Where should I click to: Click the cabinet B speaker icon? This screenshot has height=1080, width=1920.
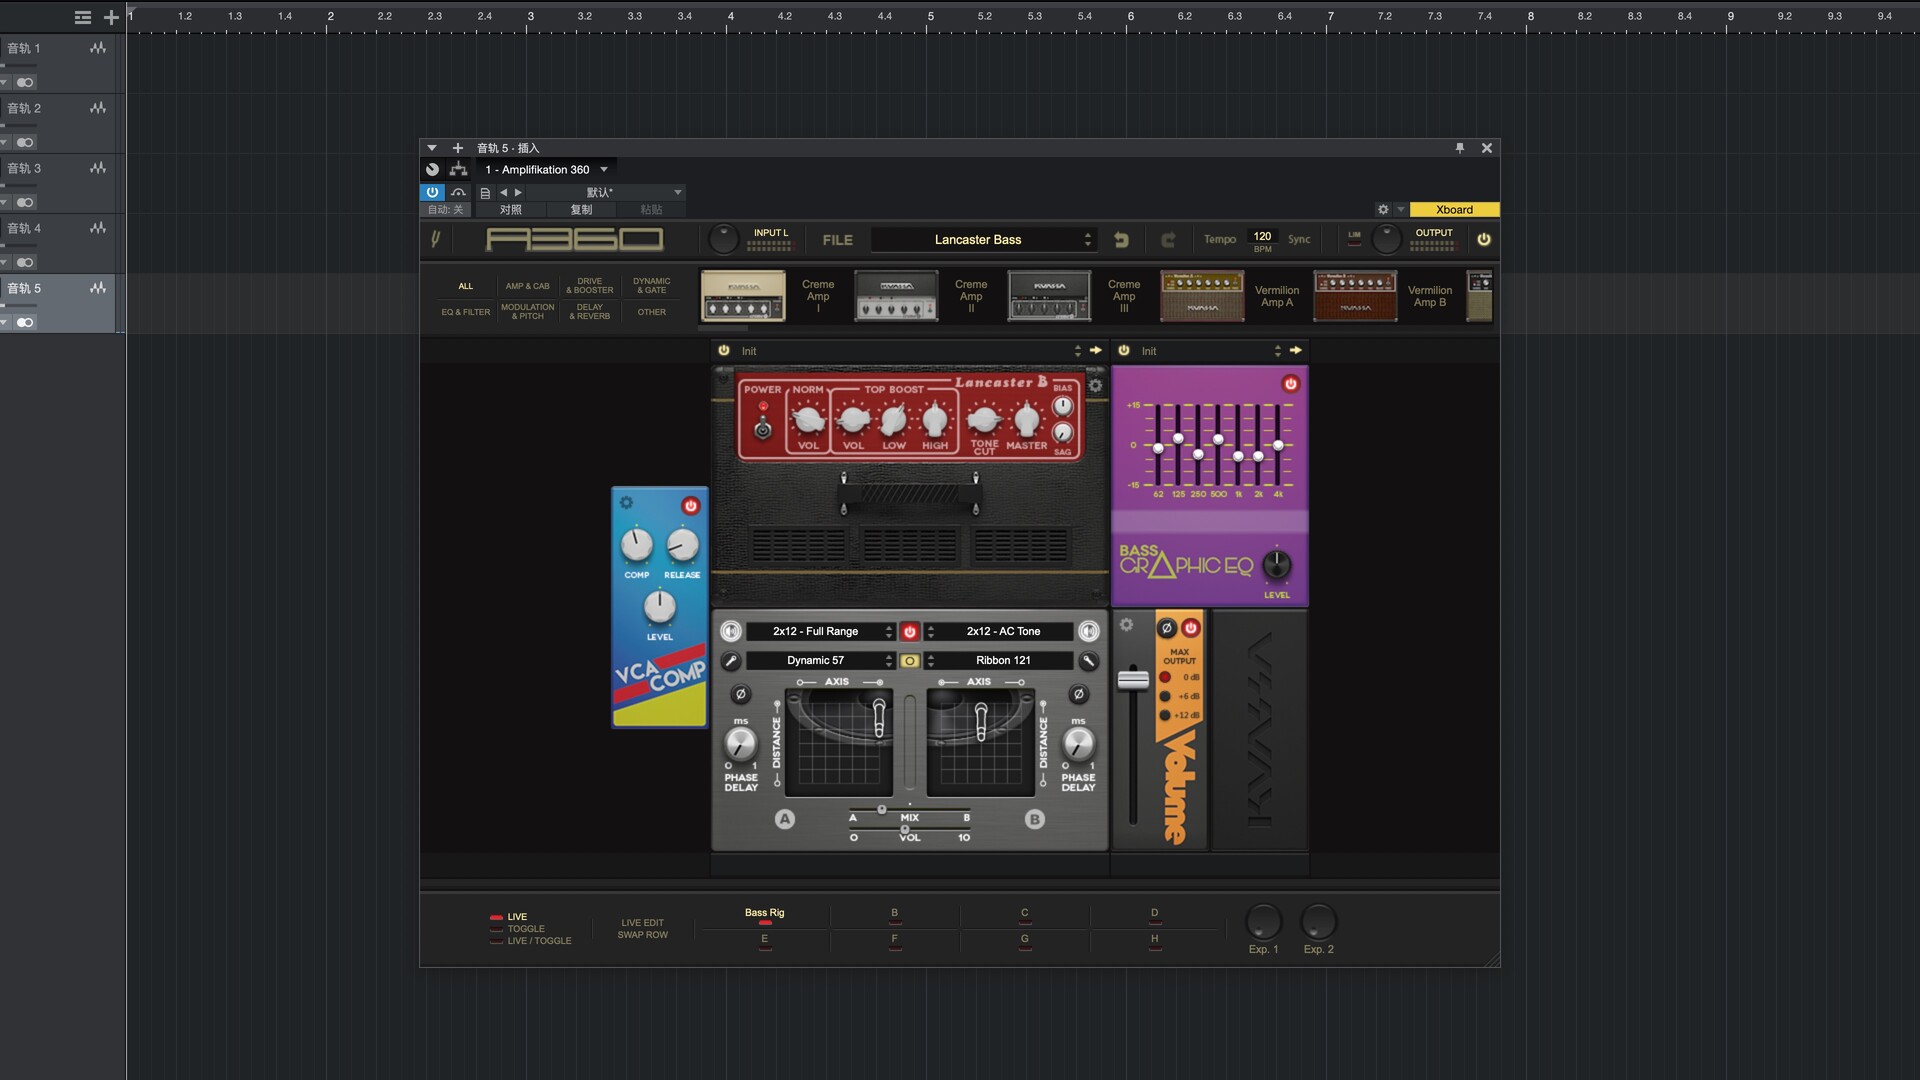pyautogui.click(x=1088, y=631)
